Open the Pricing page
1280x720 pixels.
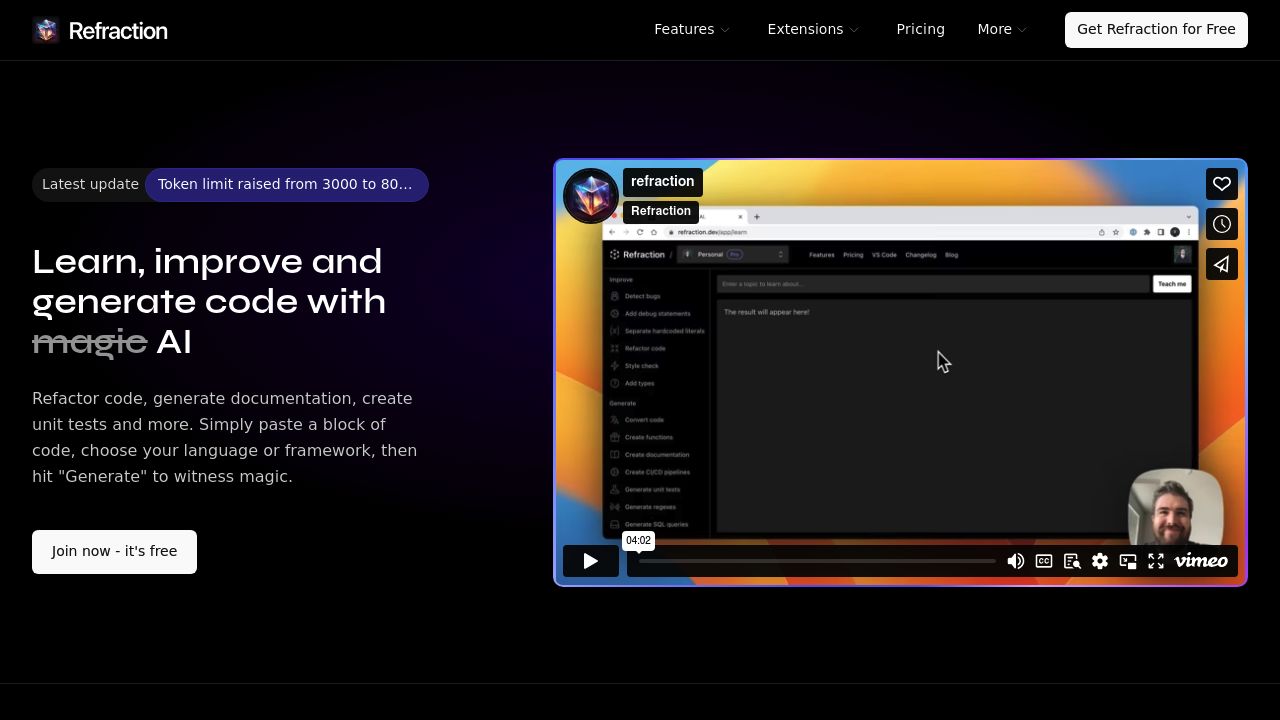click(x=920, y=29)
